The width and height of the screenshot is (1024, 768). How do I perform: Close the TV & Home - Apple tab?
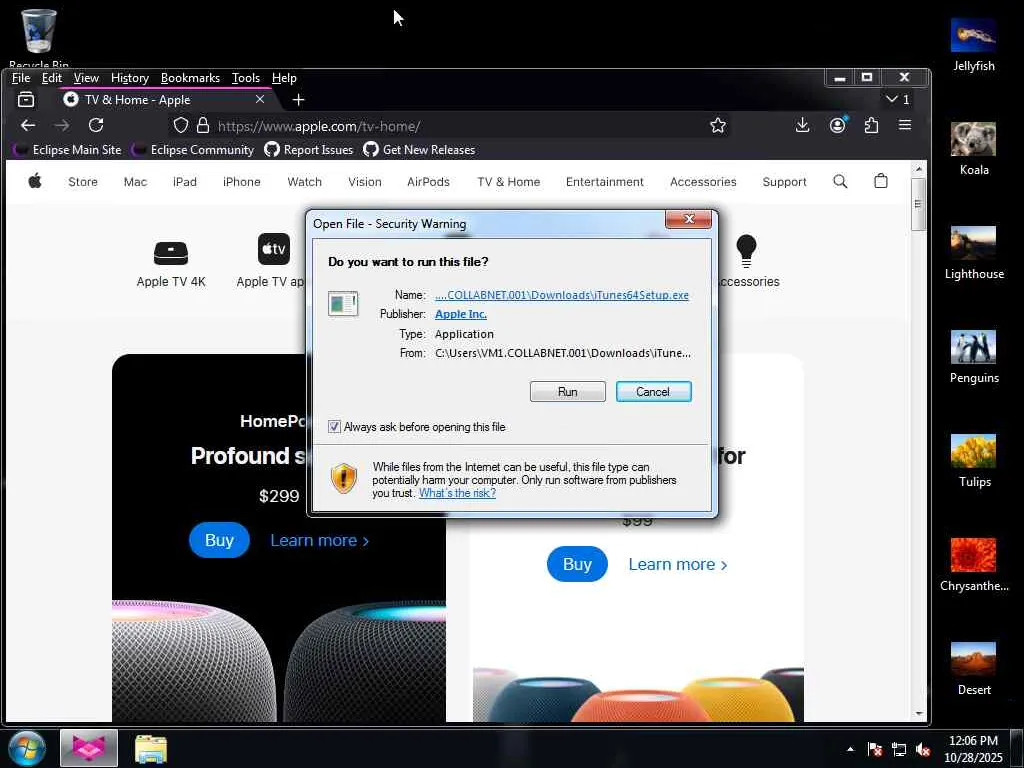[x=260, y=99]
